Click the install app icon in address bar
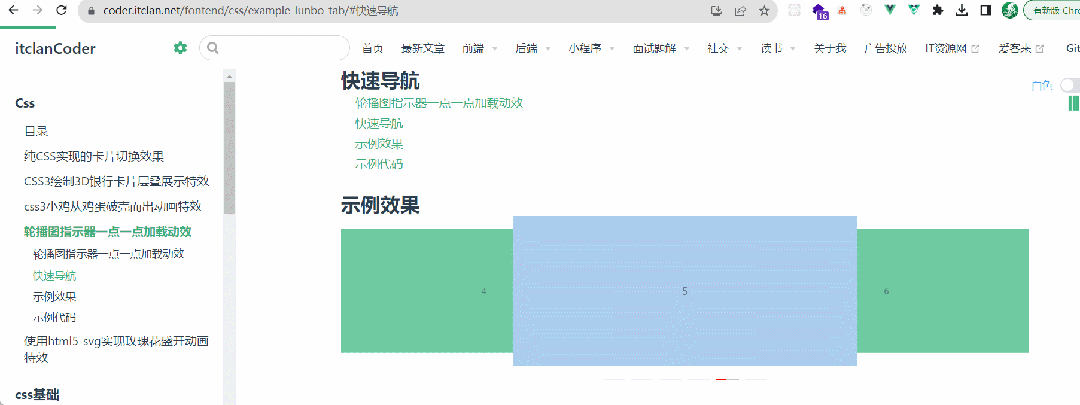This screenshot has height=405, width=1080. [716, 10]
